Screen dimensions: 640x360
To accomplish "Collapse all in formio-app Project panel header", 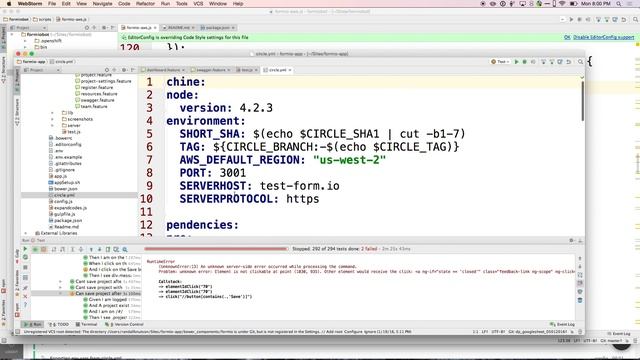I will (115, 70).
